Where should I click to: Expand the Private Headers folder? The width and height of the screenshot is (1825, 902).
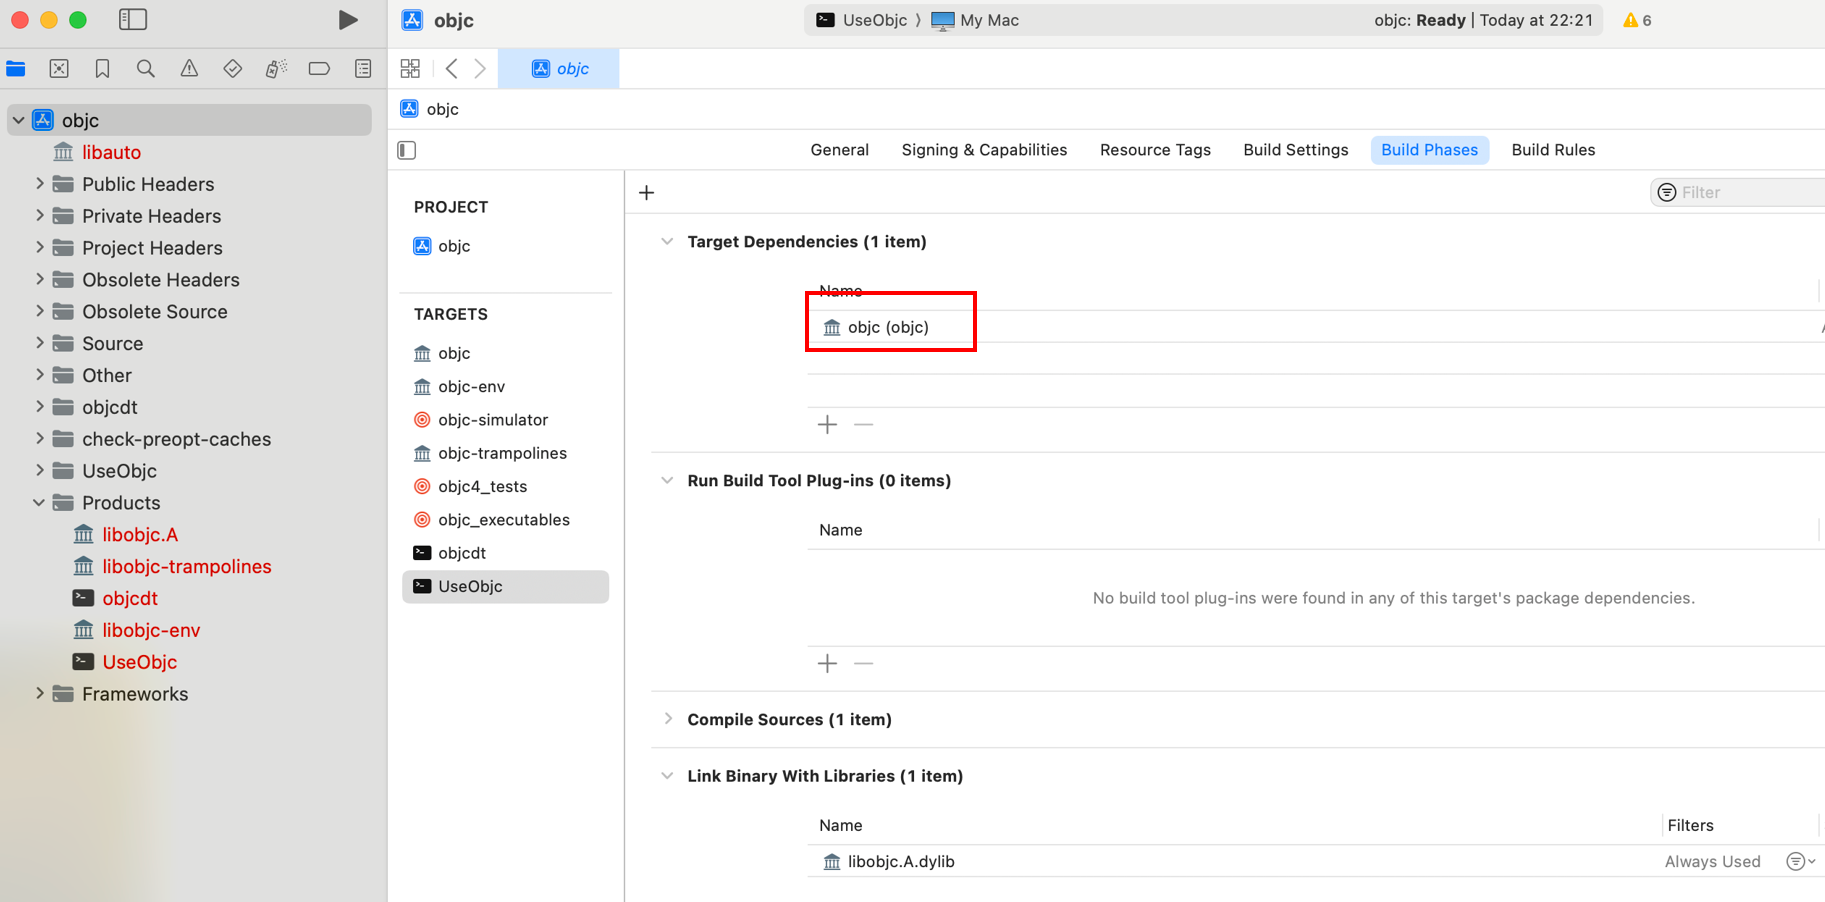pos(40,216)
